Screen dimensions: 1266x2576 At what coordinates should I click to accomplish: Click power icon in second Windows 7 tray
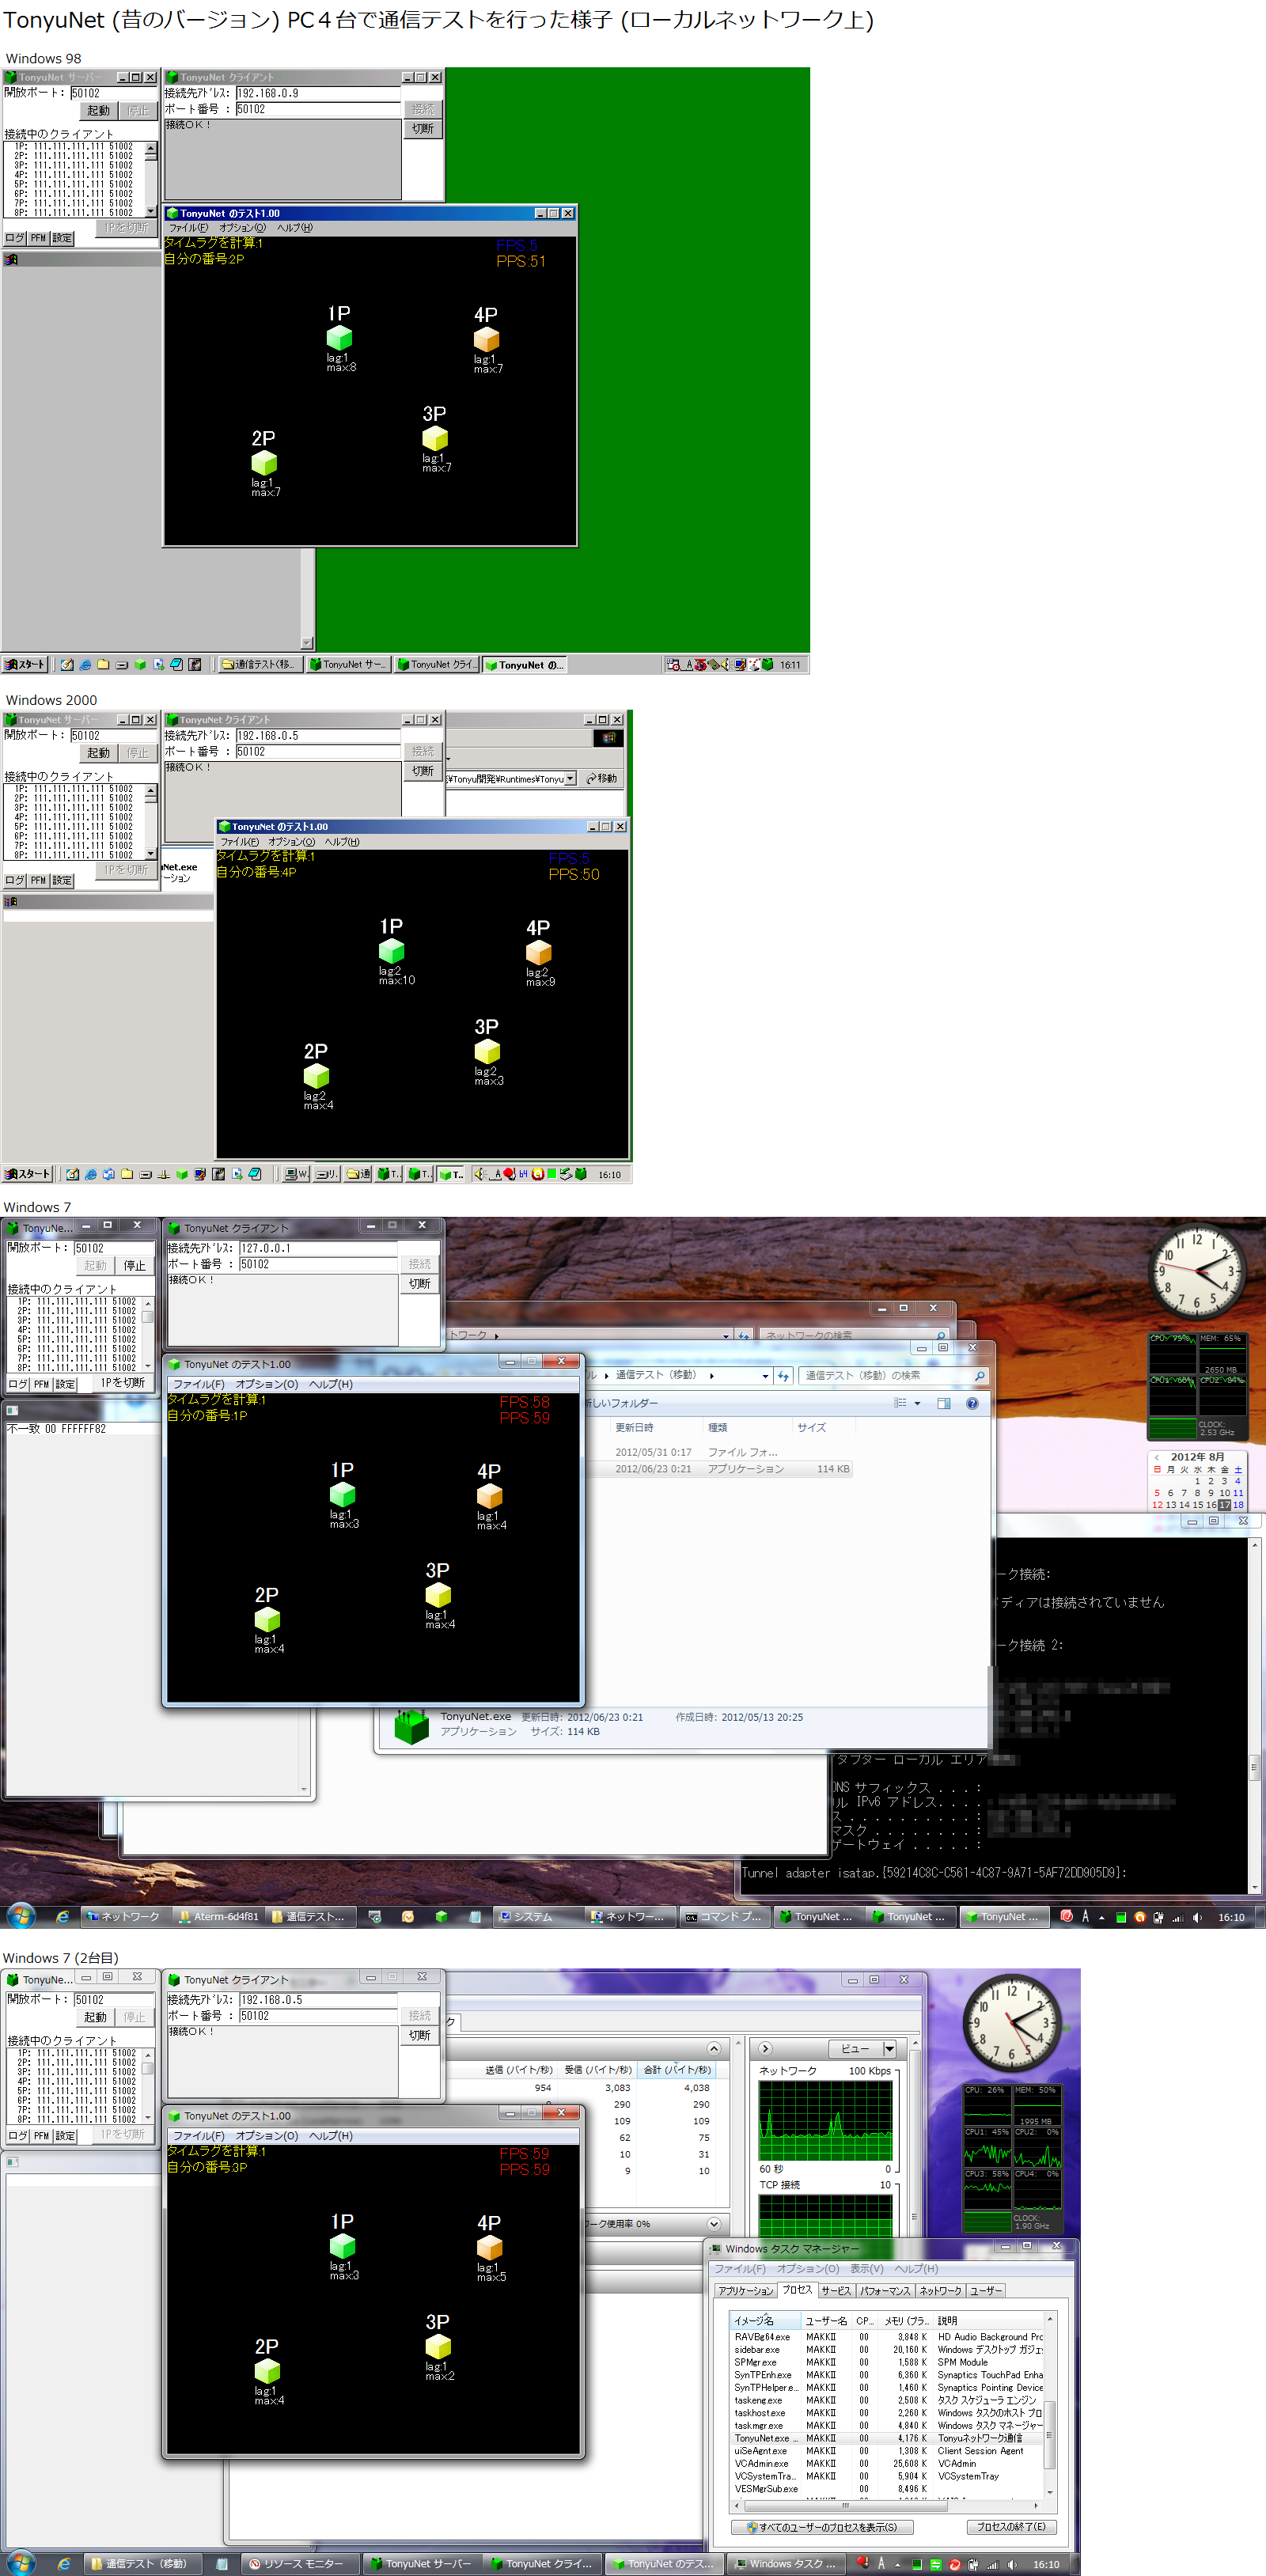pos(973,2564)
